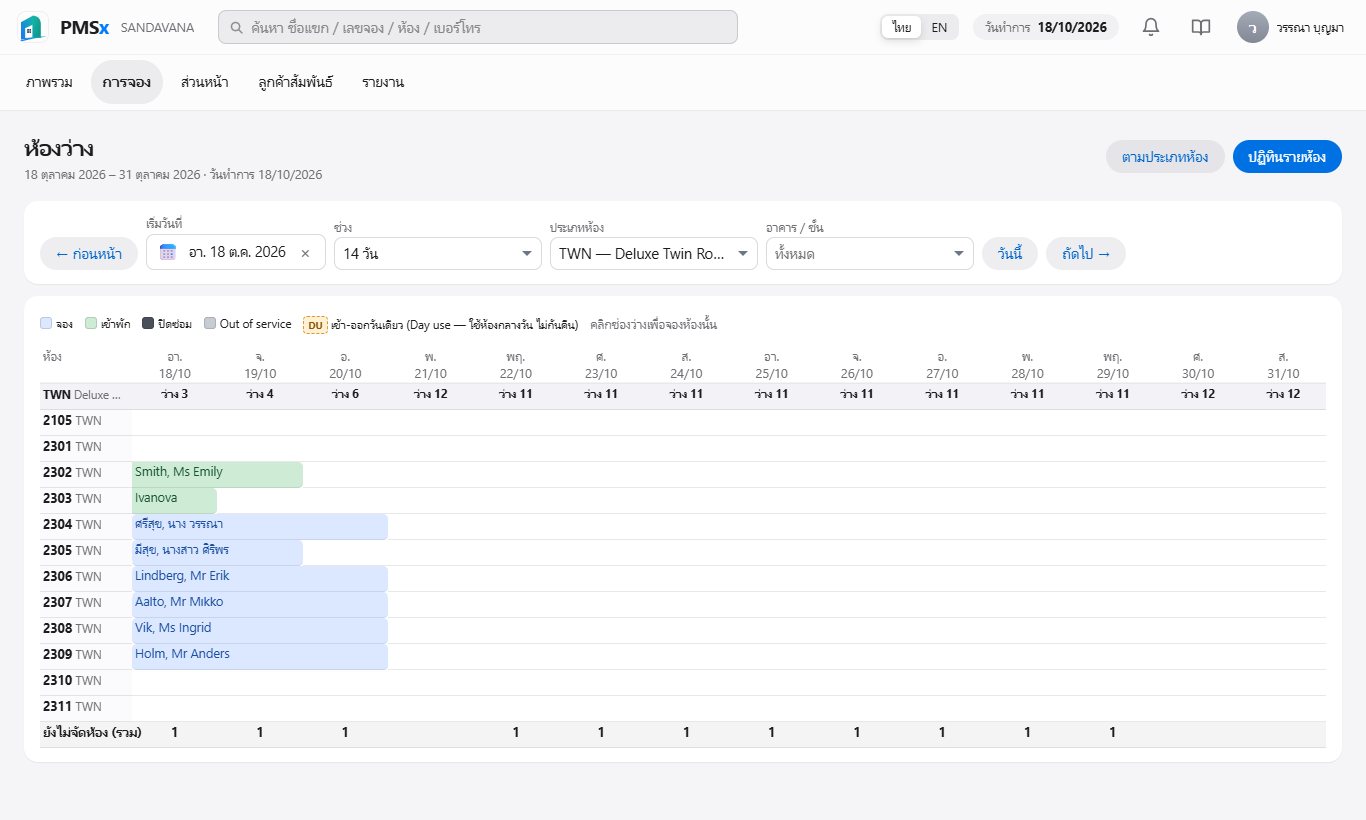Viewport: 1366px width, 820px height.
Task: Click the ยังไม่จัดห้อง (รวม) row label
Action: [x=92, y=733]
